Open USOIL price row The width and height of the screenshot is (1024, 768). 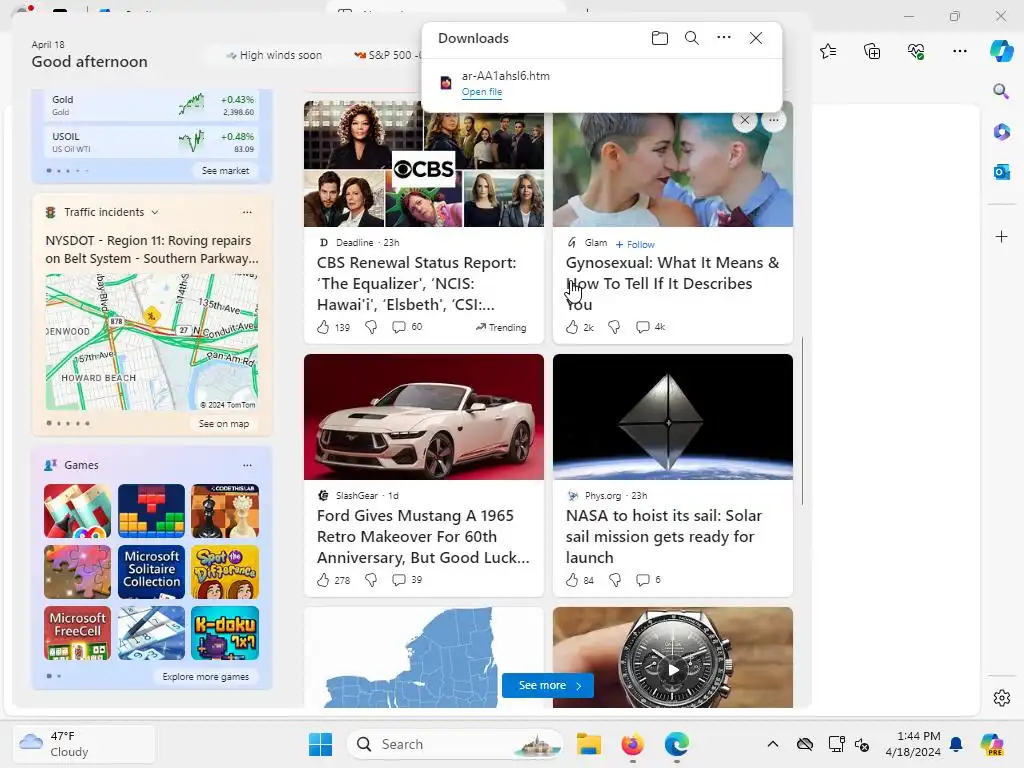(x=152, y=142)
